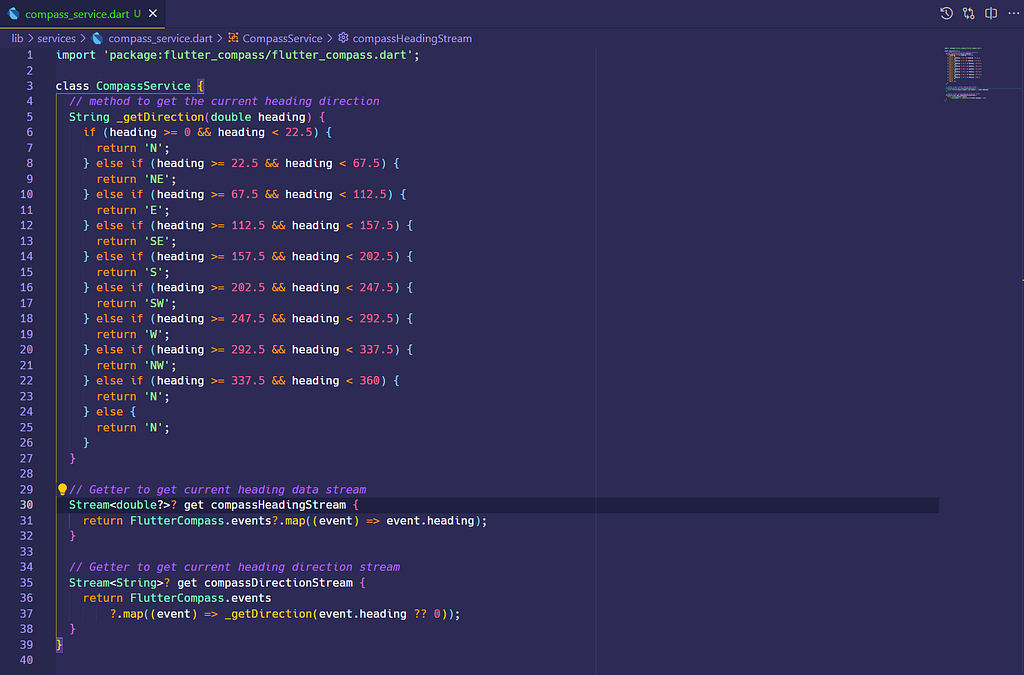Click the class symbol icon in breadcrumb
Screen dimensions: 1024x675
[233, 38]
